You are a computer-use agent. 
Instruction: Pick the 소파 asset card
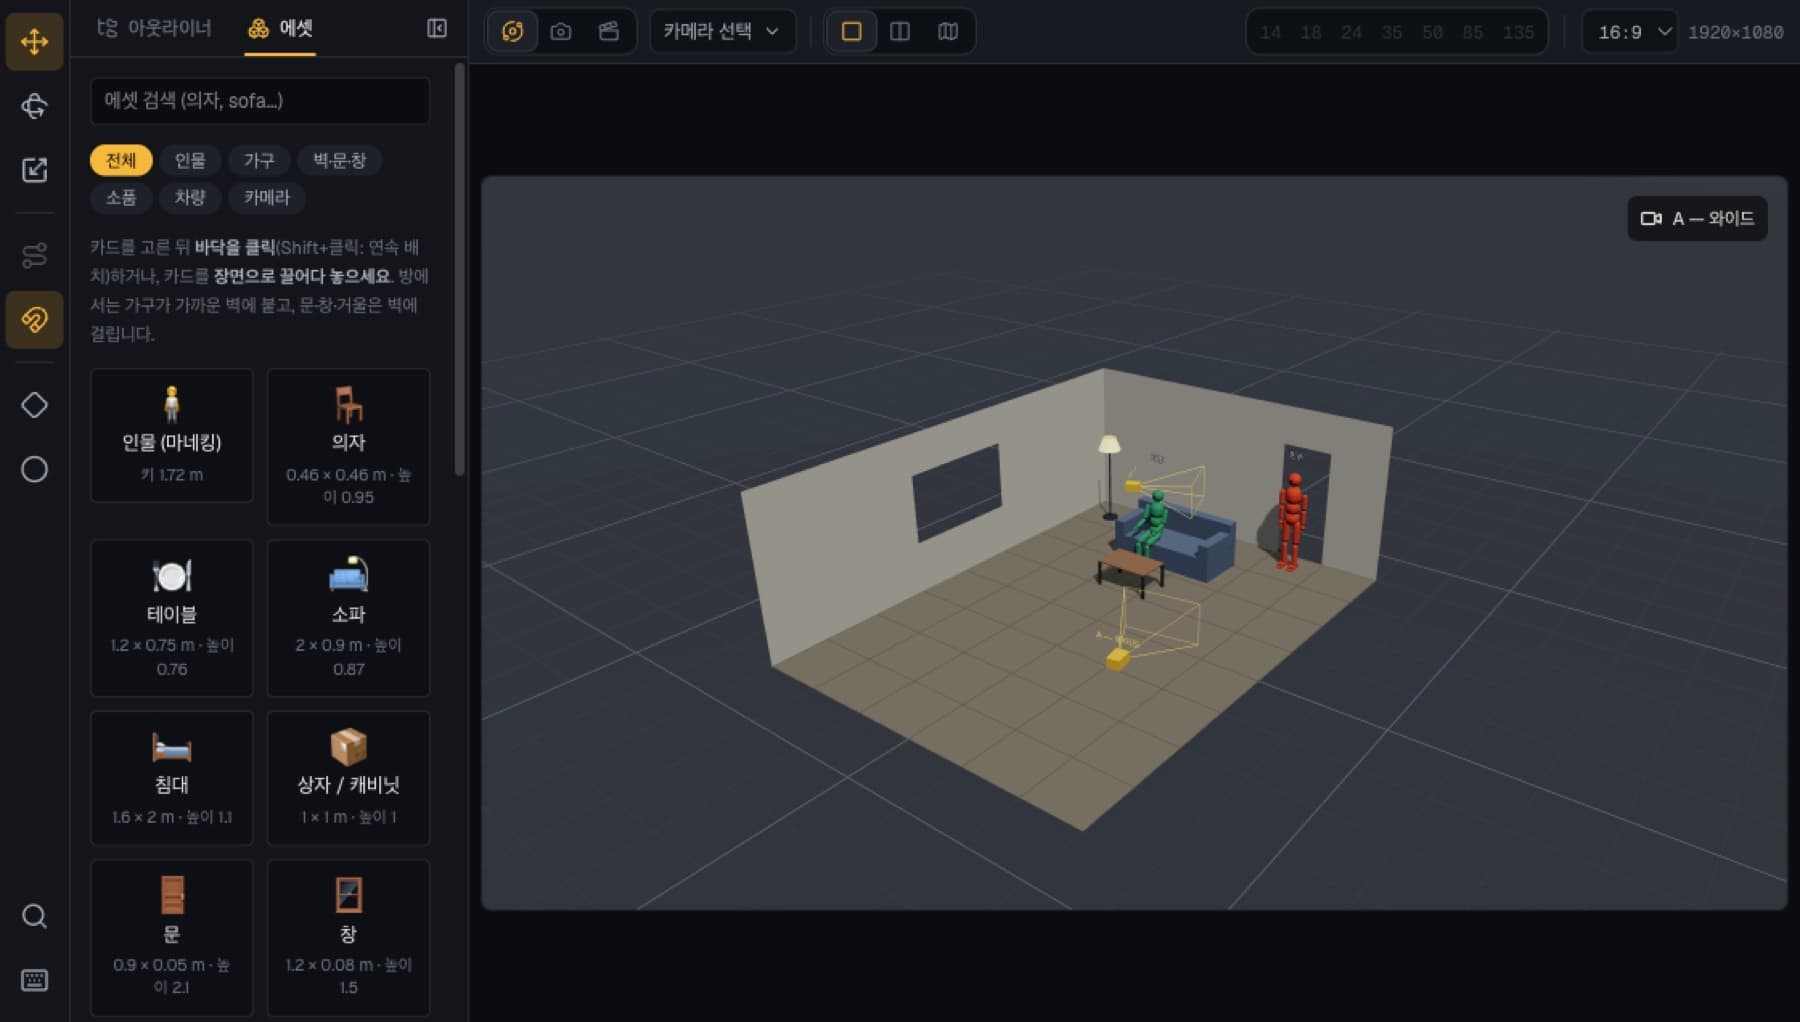click(349, 618)
